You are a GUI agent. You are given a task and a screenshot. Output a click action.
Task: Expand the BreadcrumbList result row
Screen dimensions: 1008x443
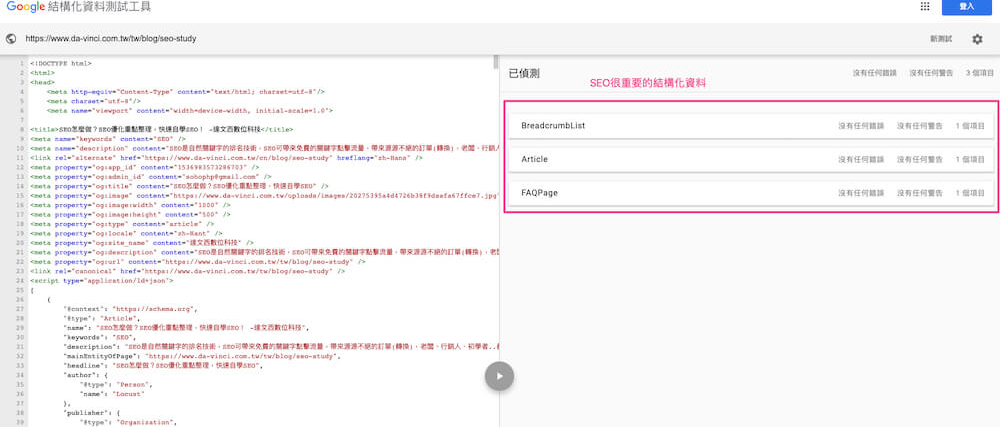click(749, 126)
